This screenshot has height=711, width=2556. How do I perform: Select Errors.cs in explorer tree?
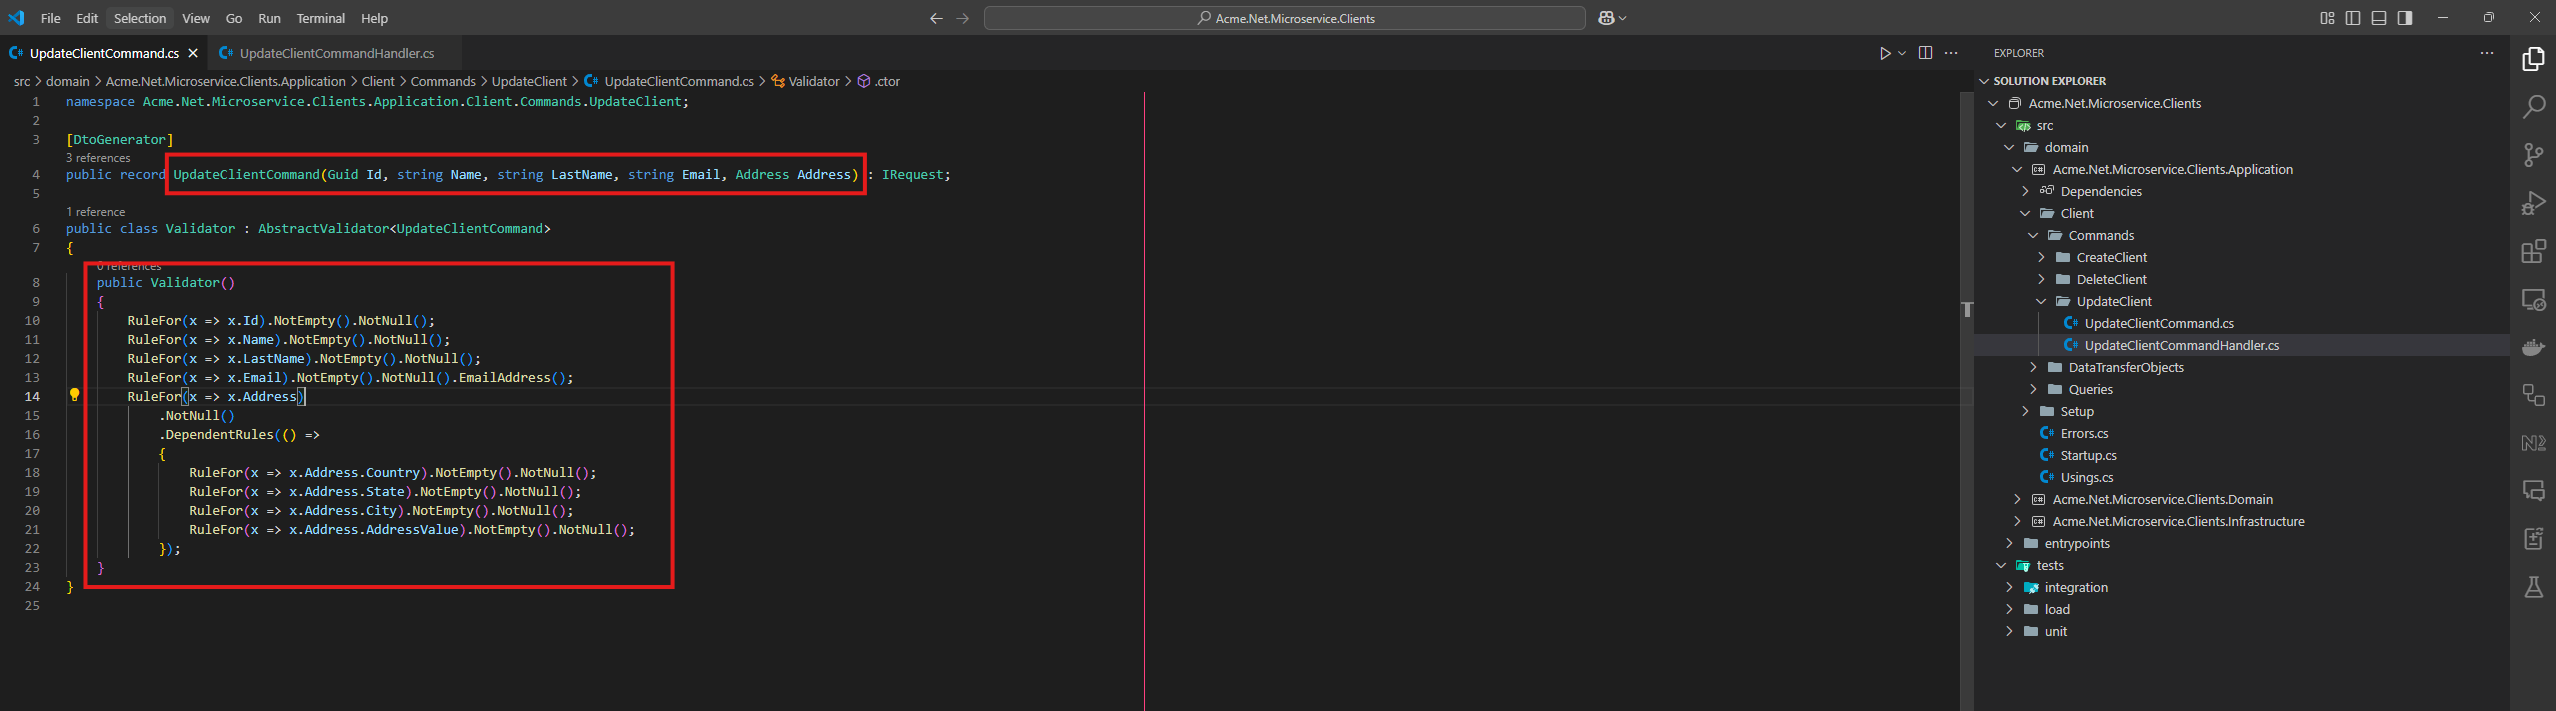pos(2084,433)
